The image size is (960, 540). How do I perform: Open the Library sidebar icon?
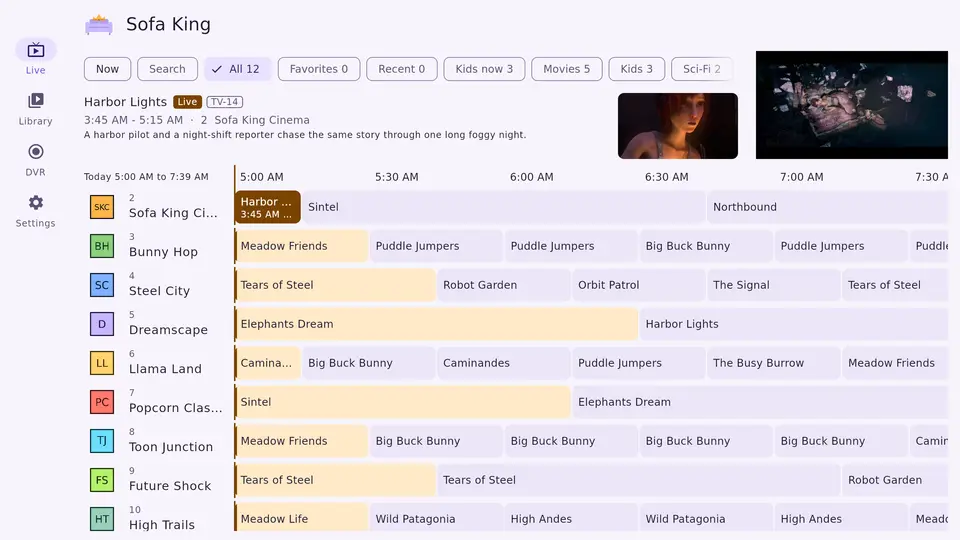coord(36,100)
